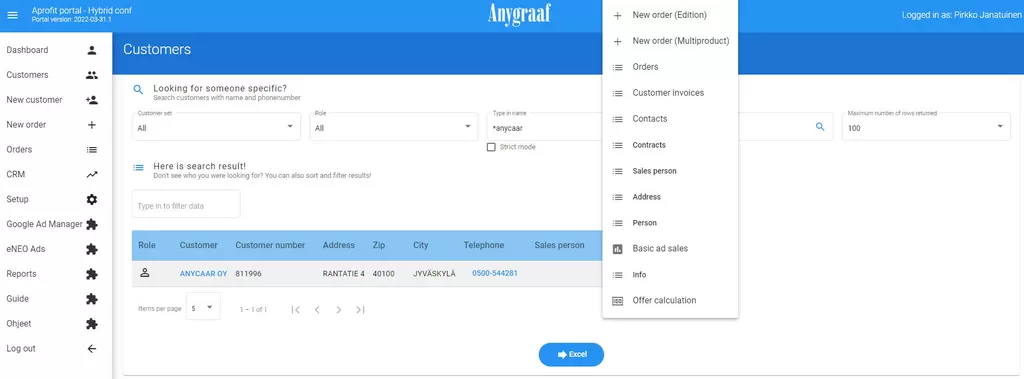Click the JYVÄSKYLÄ city cell
1024x379 pixels.
tap(434, 274)
